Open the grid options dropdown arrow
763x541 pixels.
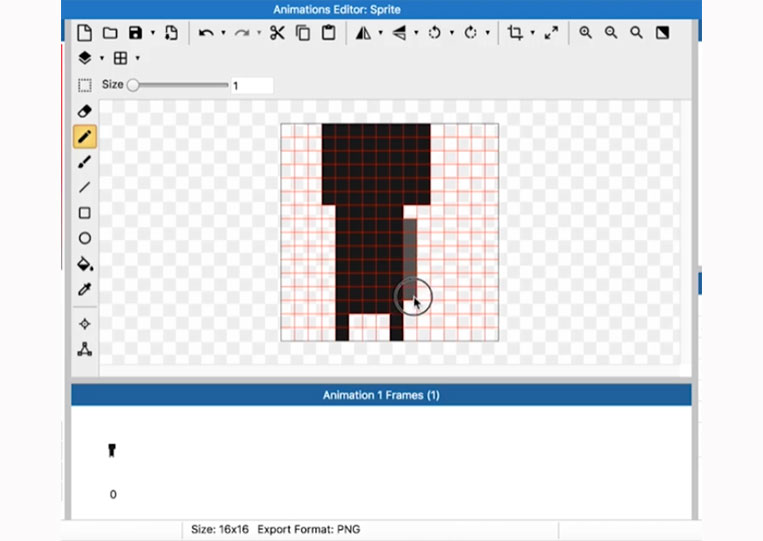coord(138,58)
